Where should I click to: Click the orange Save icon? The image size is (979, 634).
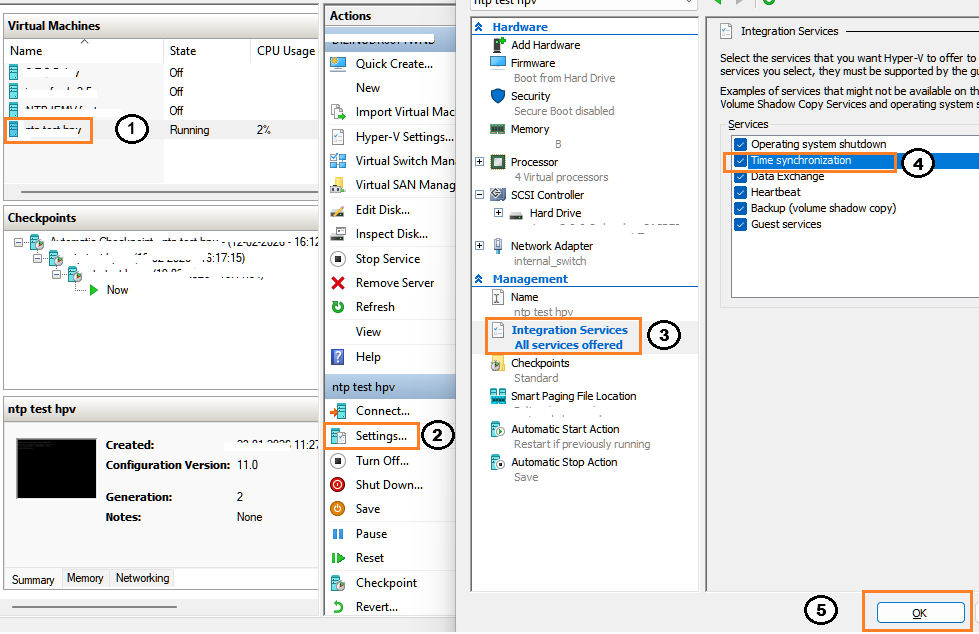coord(338,509)
